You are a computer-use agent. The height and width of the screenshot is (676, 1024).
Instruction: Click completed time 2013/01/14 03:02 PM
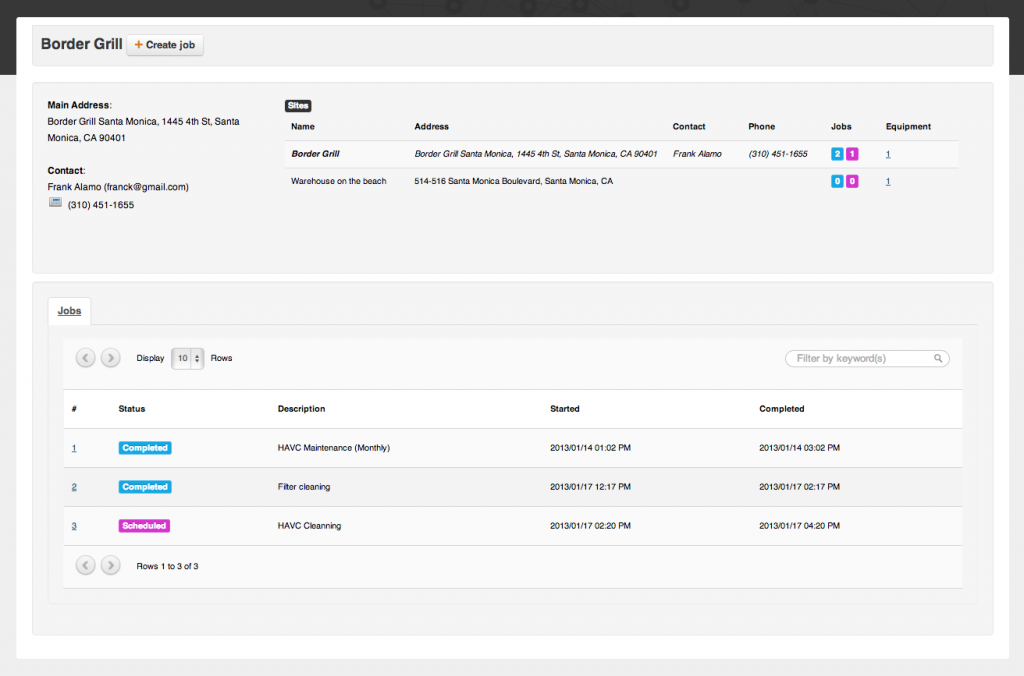pos(799,448)
